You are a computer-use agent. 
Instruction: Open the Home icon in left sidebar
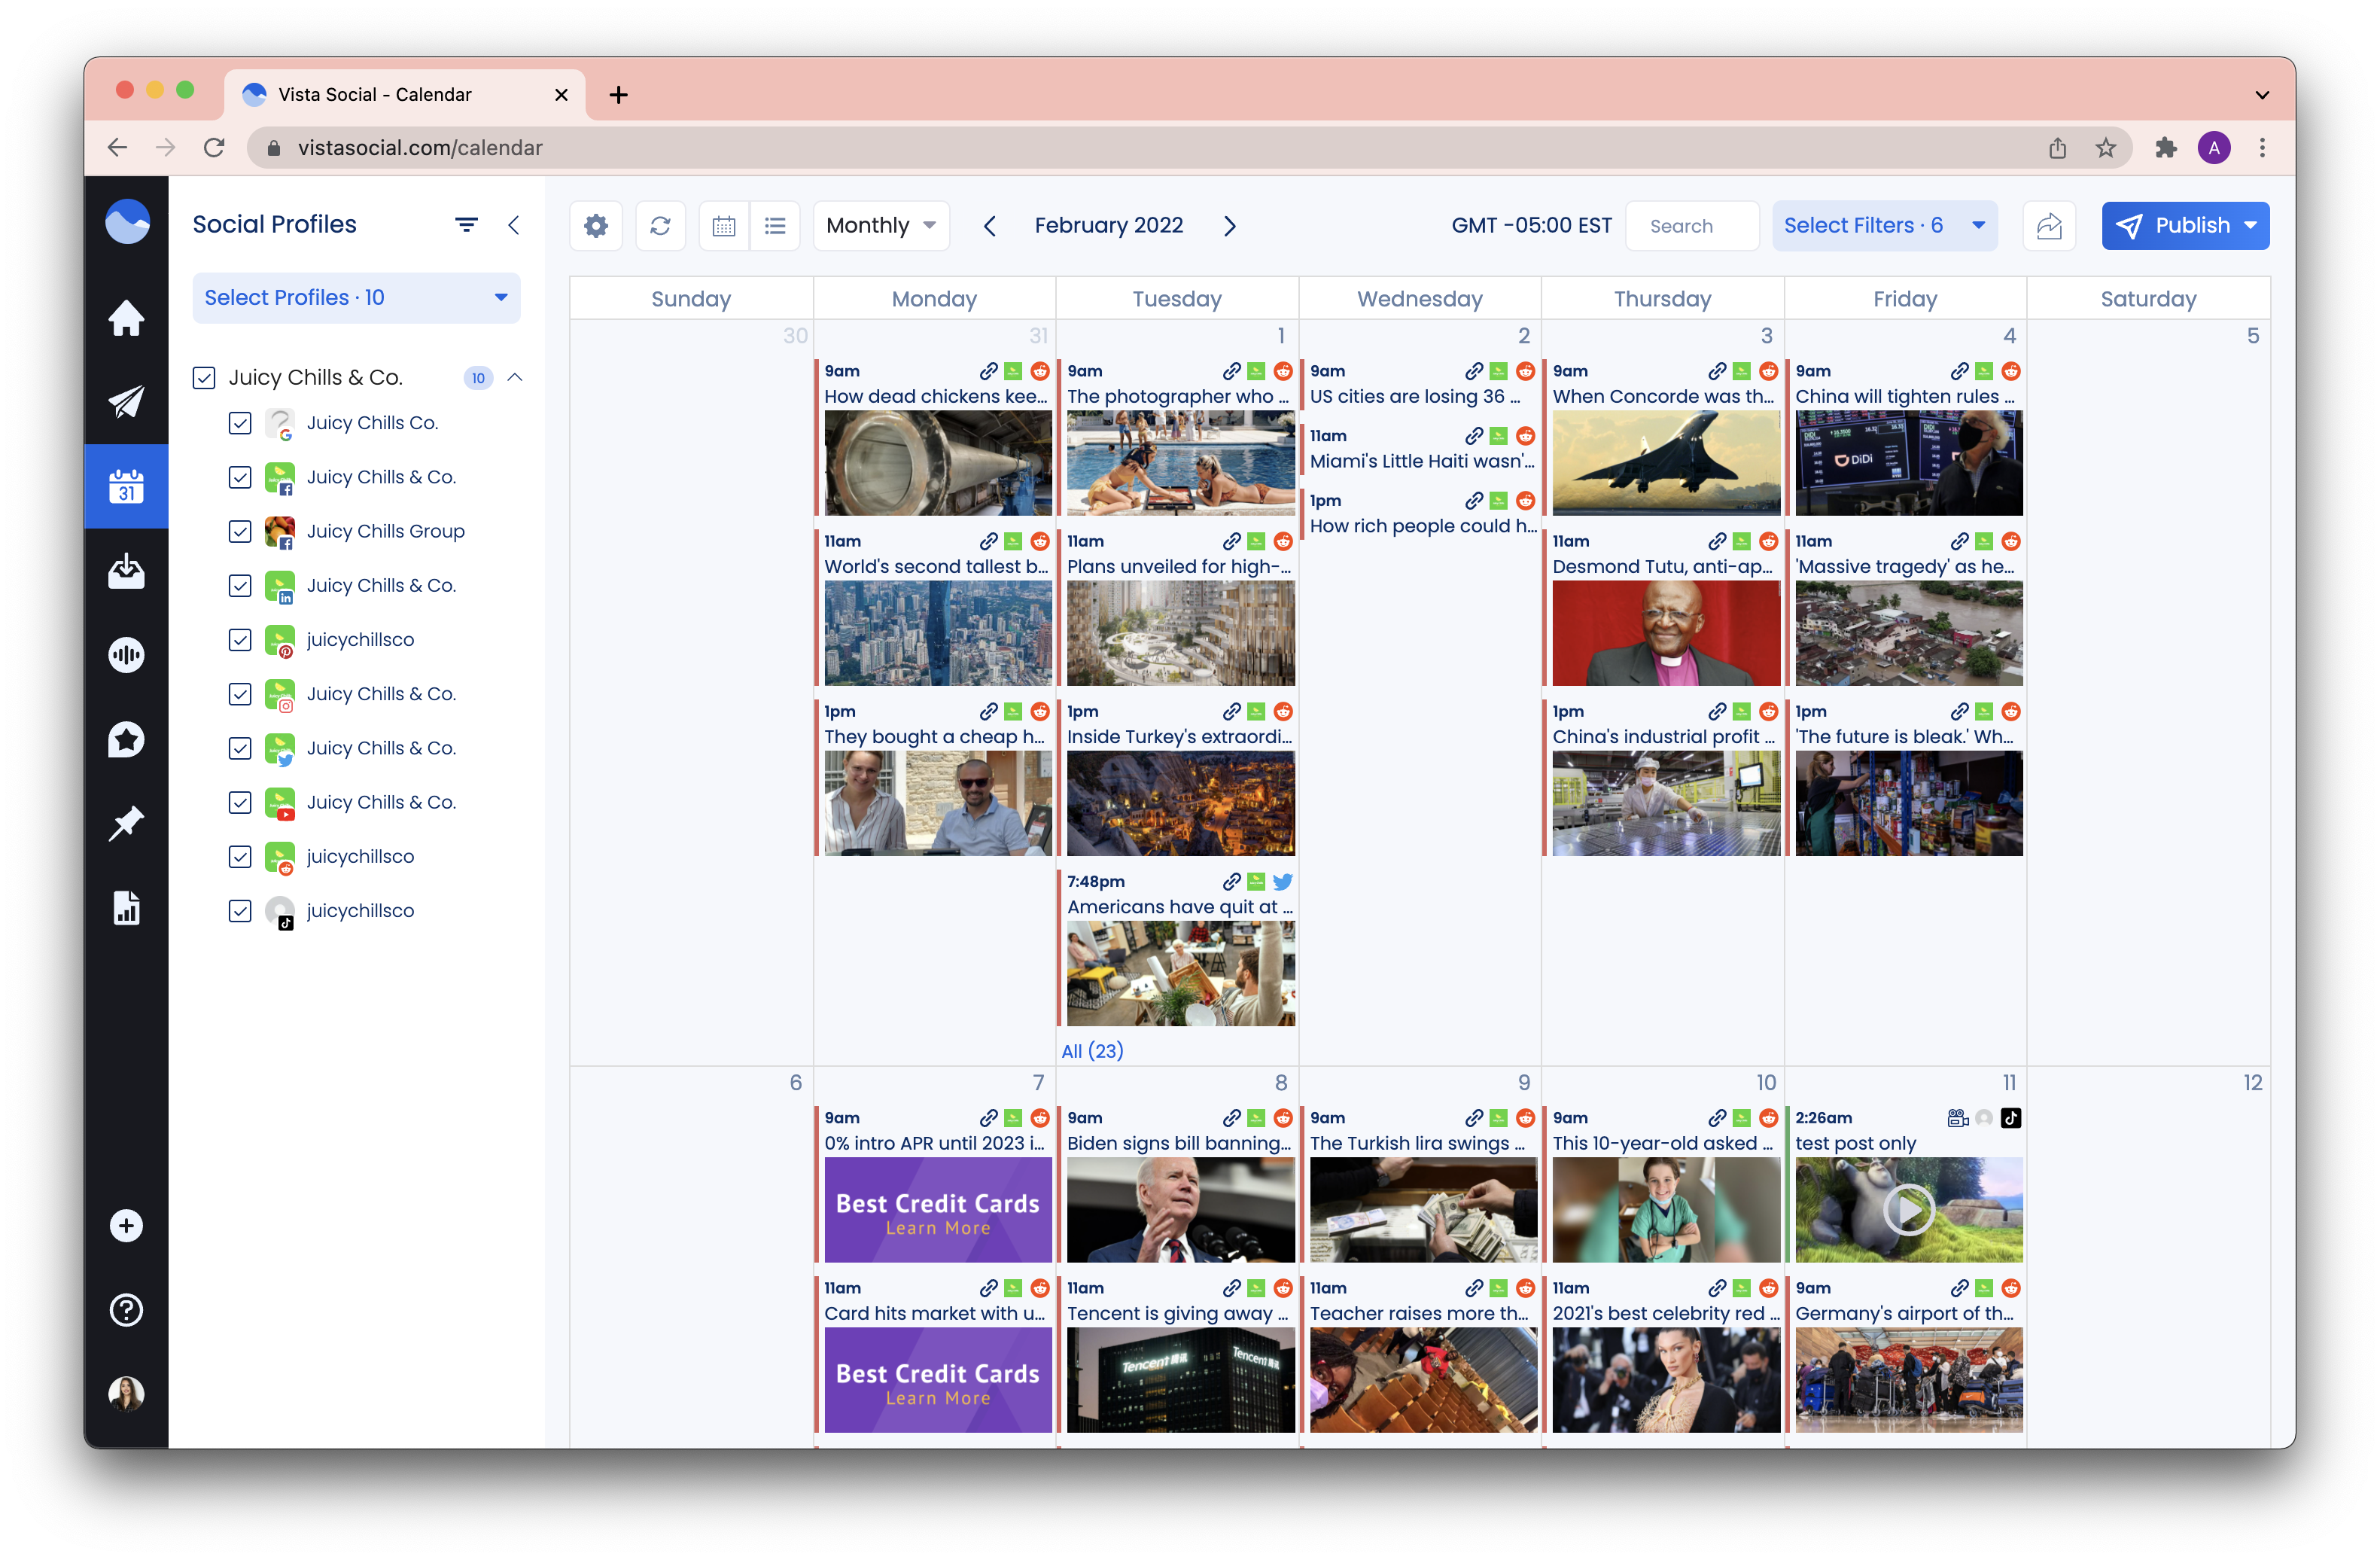click(126, 318)
